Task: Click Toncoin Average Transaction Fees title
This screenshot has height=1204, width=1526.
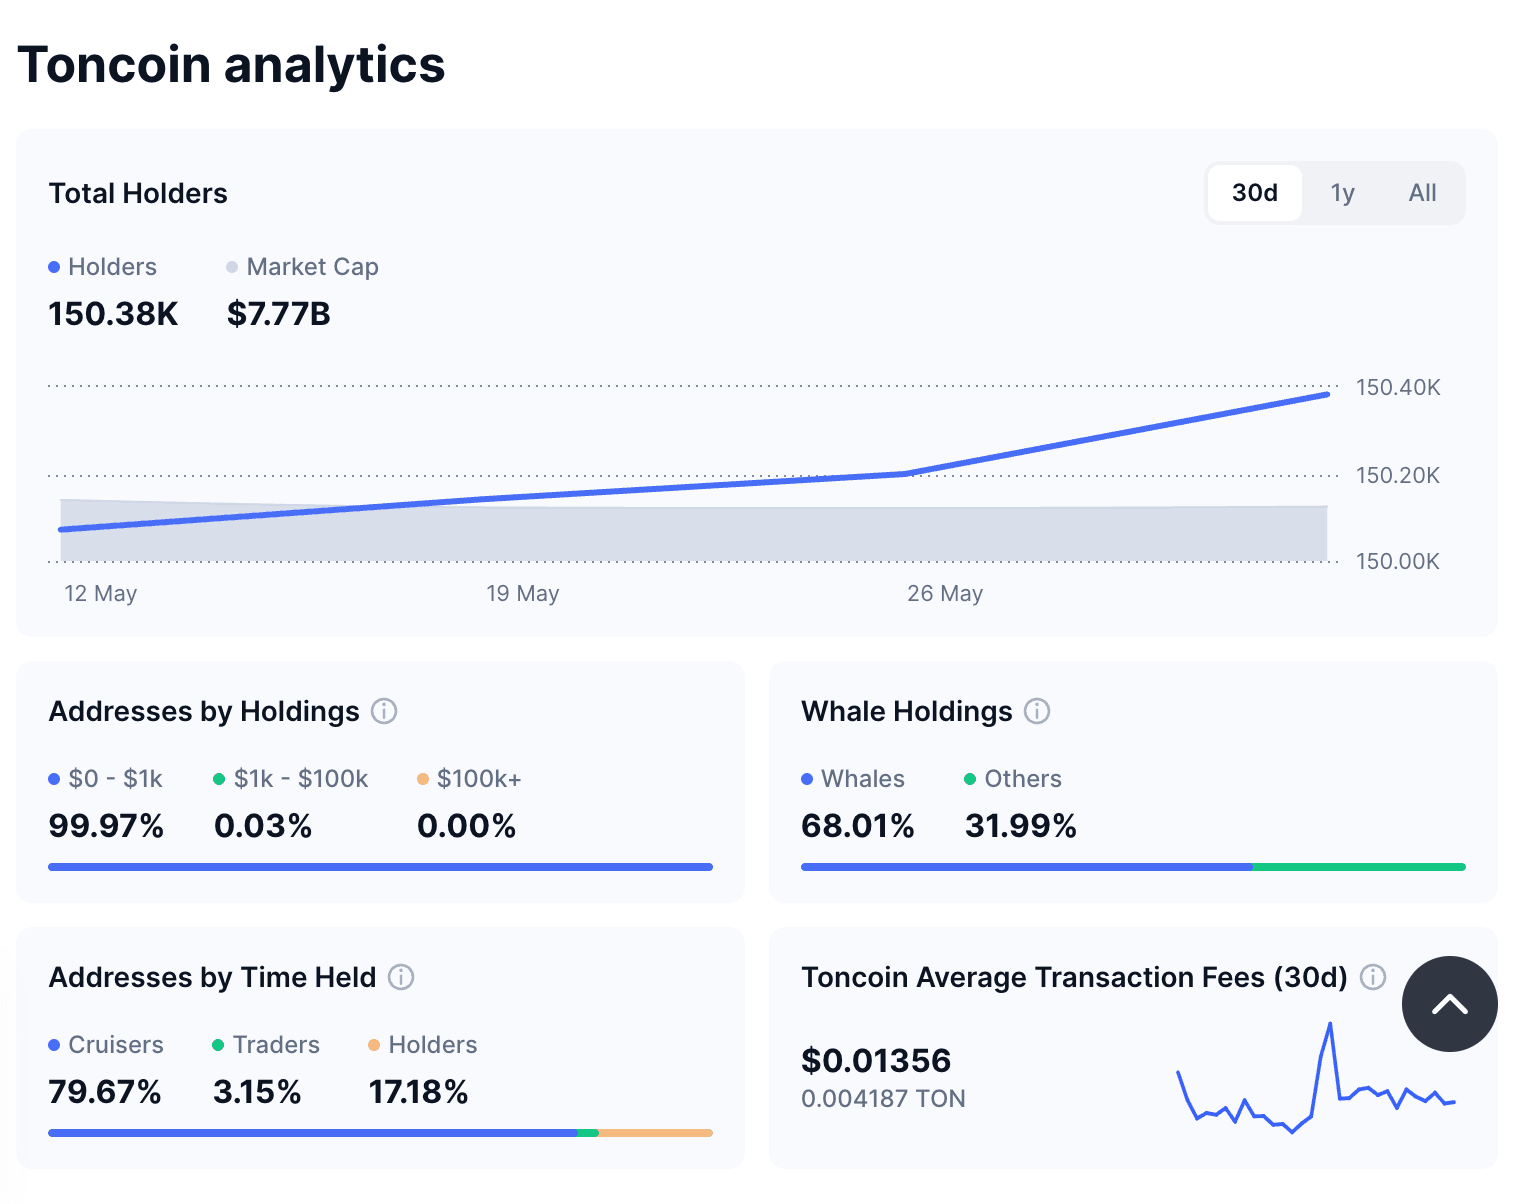Action: [1074, 977]
